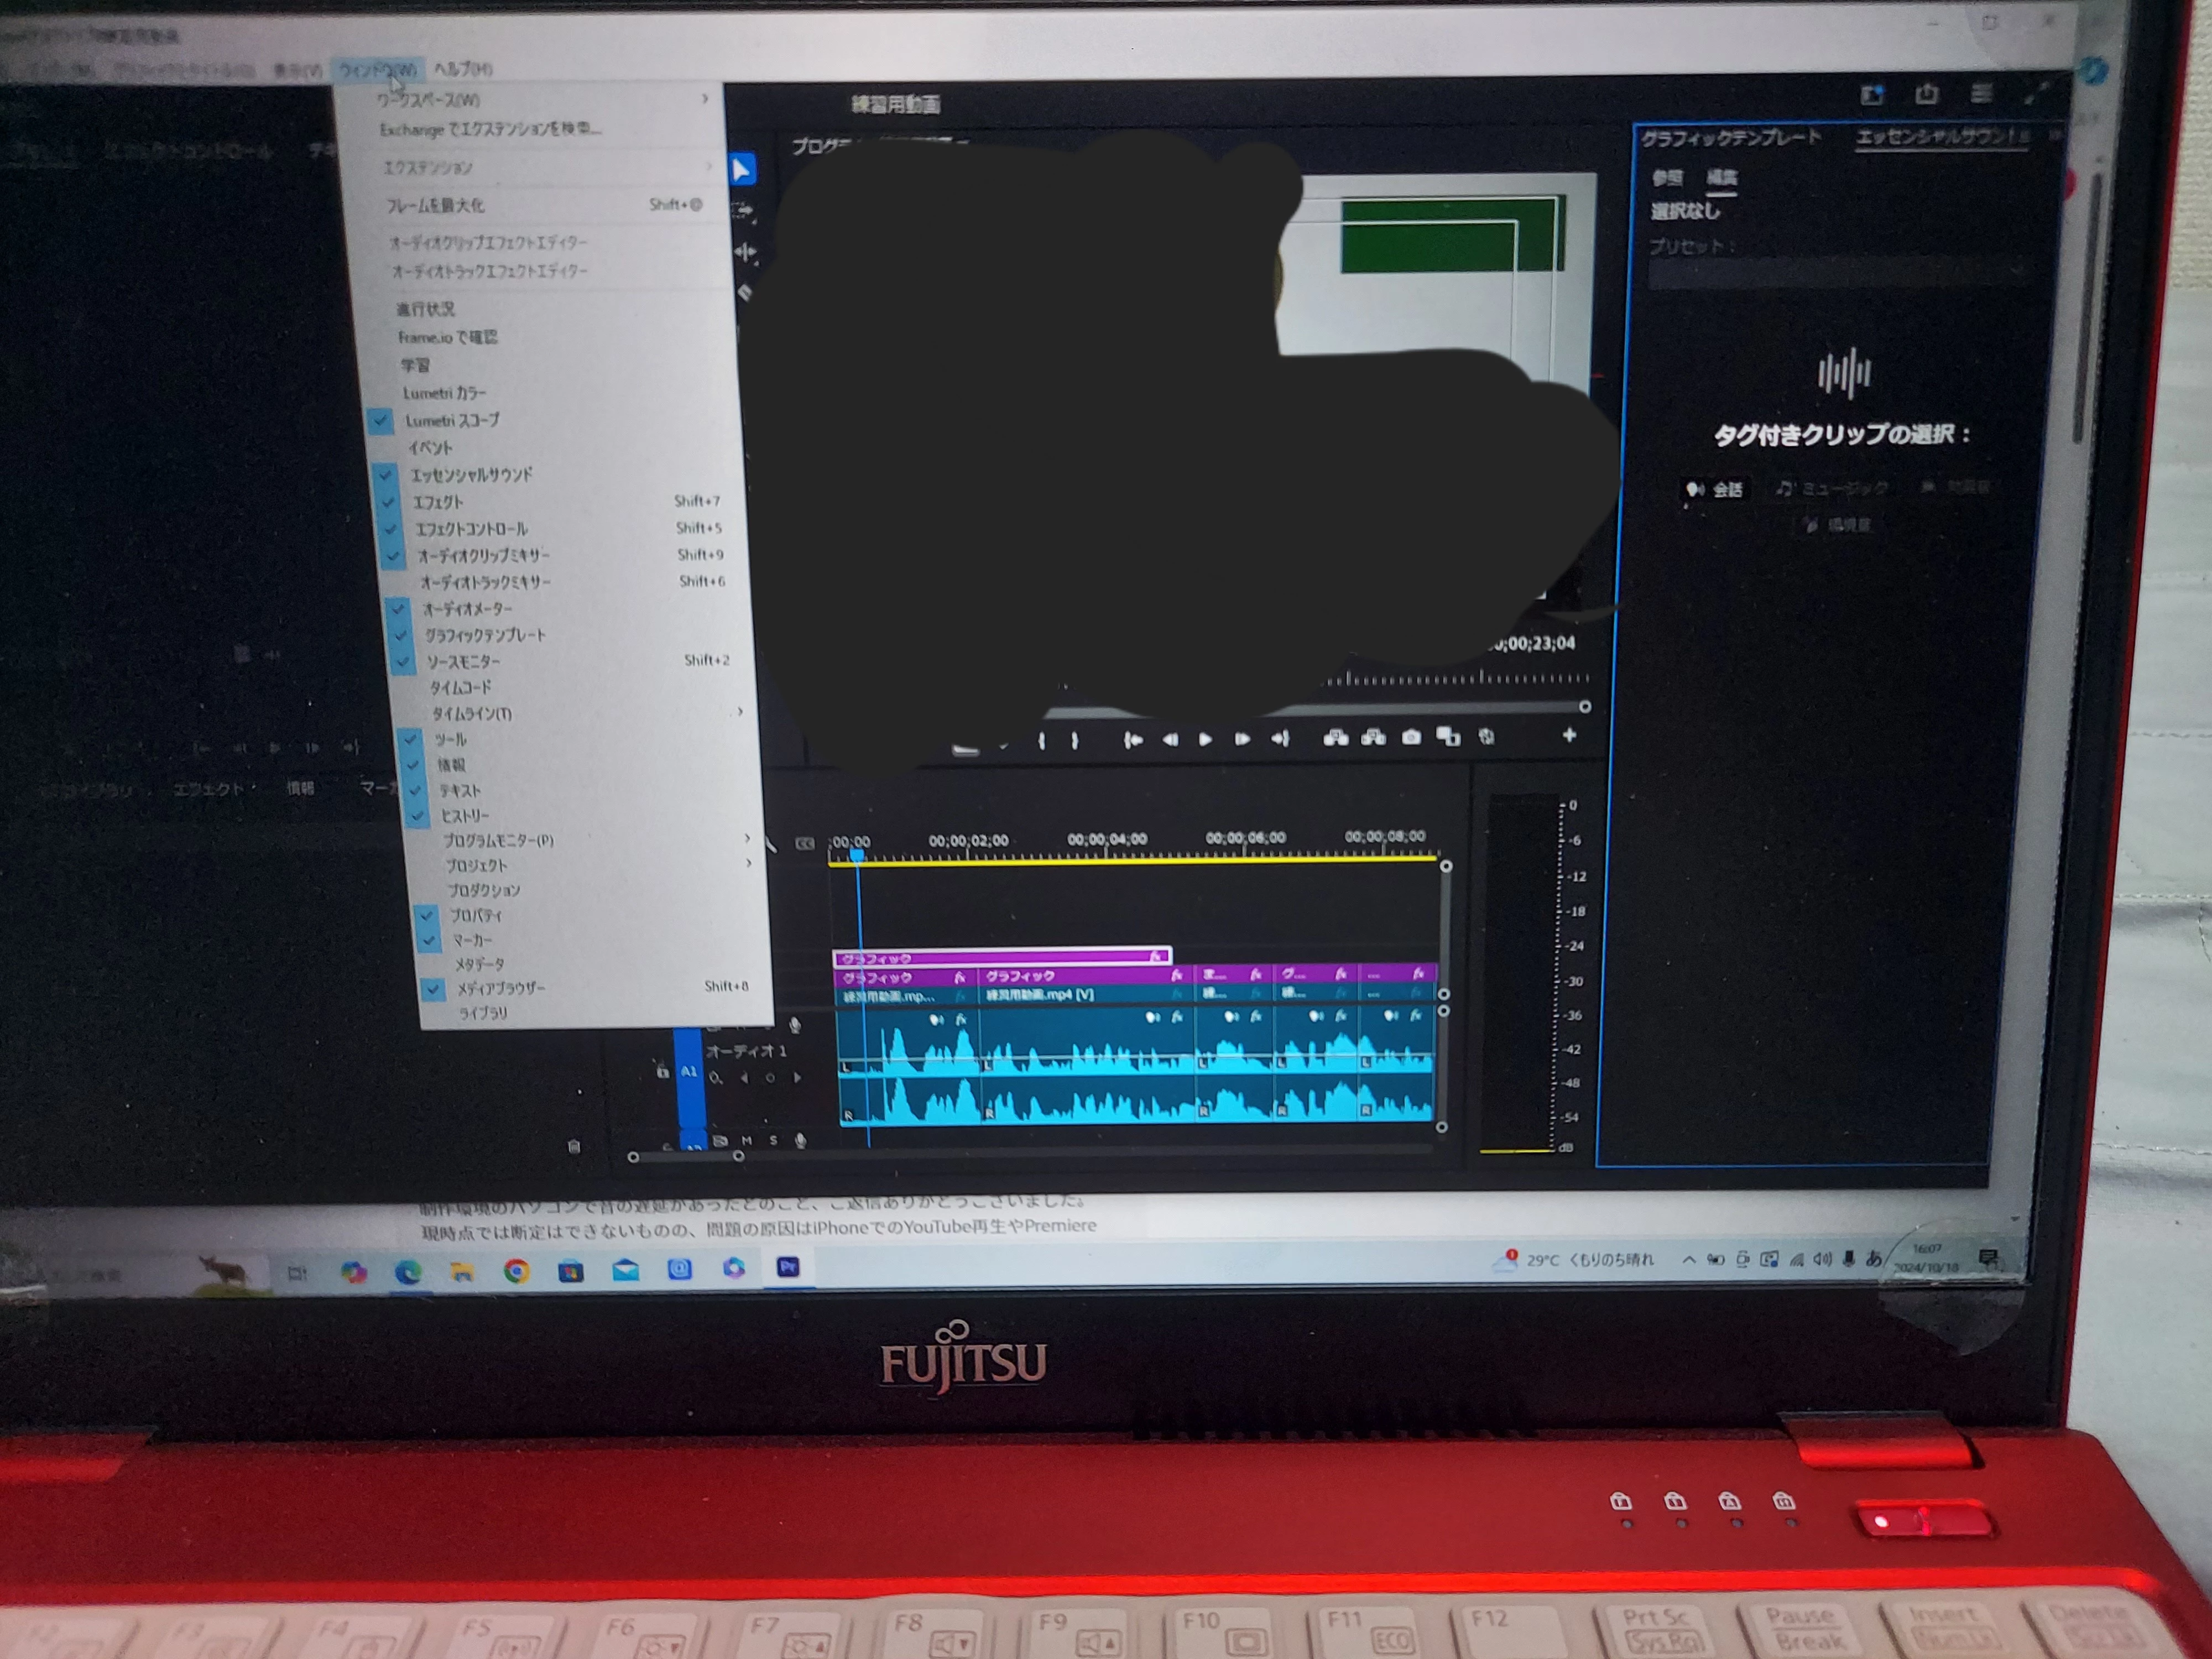Click the Comparison View icon
This screenshot has height=1659, width=2212.
point(1447,737)
